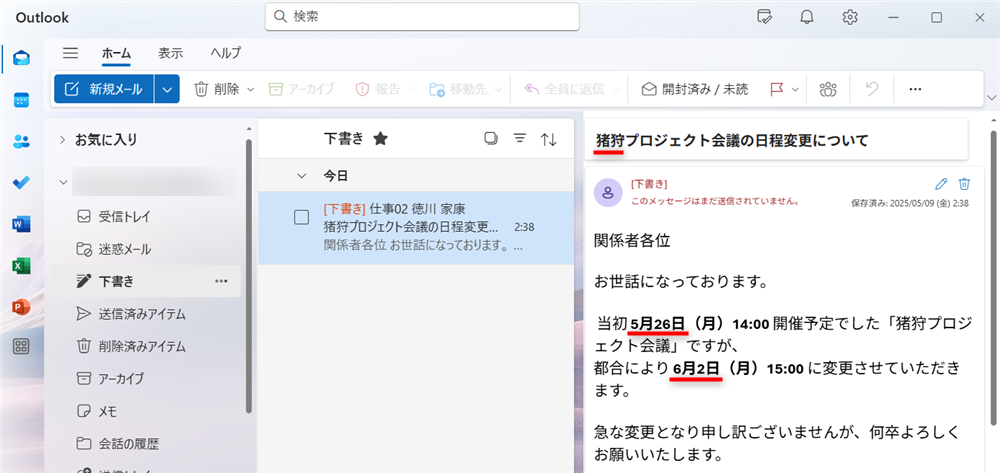Launch Word from the sidebar
Screen dimensions: 1000x473
tap(21, 224)
